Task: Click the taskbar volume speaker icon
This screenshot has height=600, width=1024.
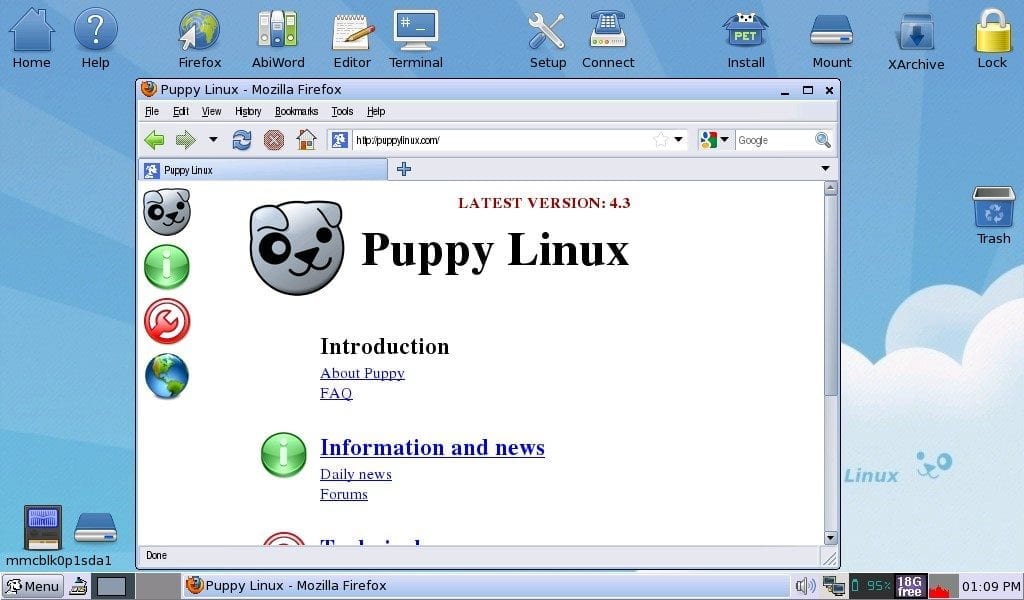Action: pos(805,586)
